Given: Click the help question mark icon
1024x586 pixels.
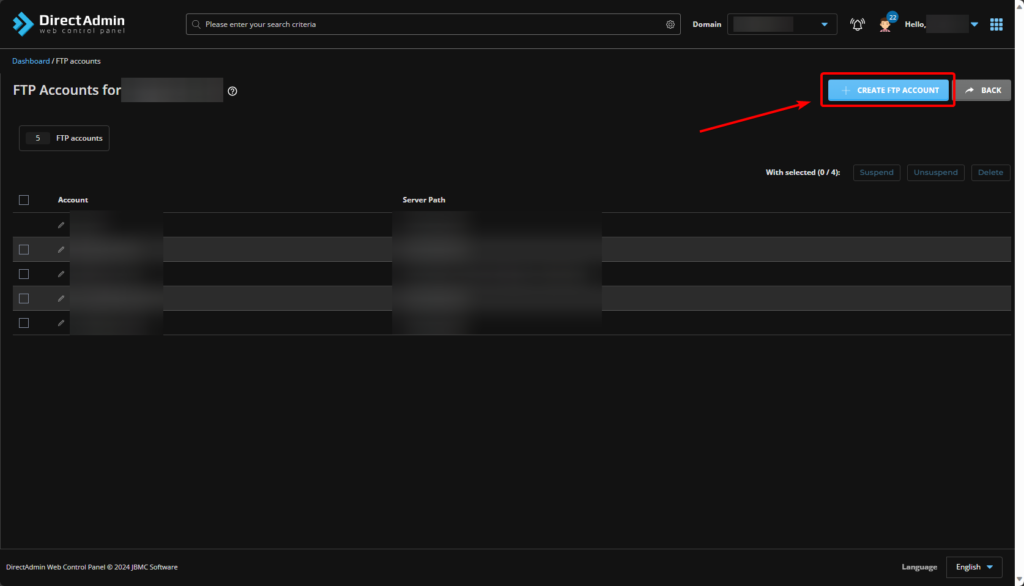Looking at the screenshot, I should coord(232,91).
